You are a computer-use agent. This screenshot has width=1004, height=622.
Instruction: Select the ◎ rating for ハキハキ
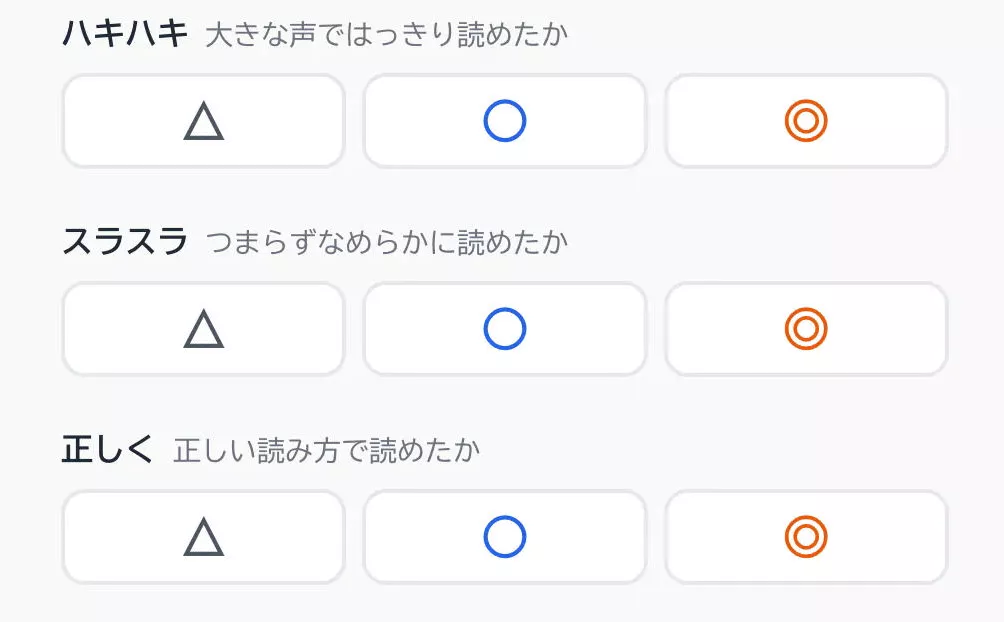pos(806,120)
